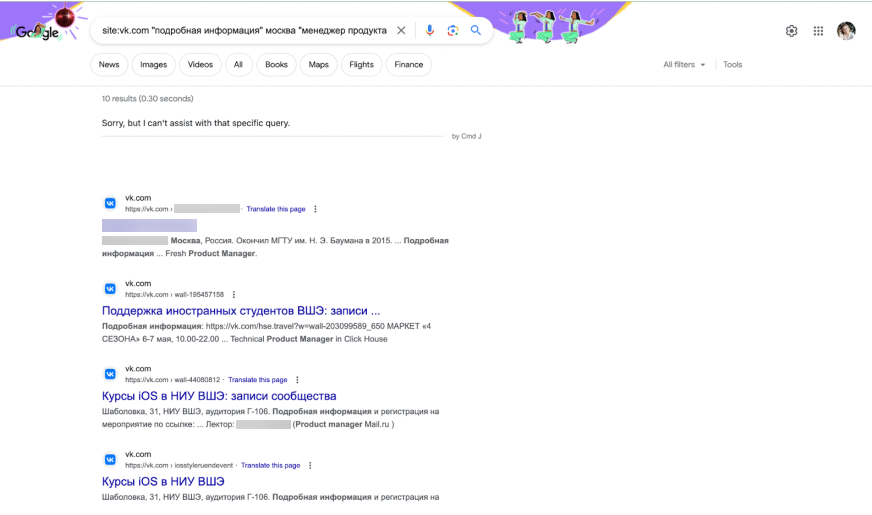Open 'Курсы iOS в НИУ ВШЭ: записи сообщества'
The width and height of the screenshot is (872, 515).
pos(219,396)
